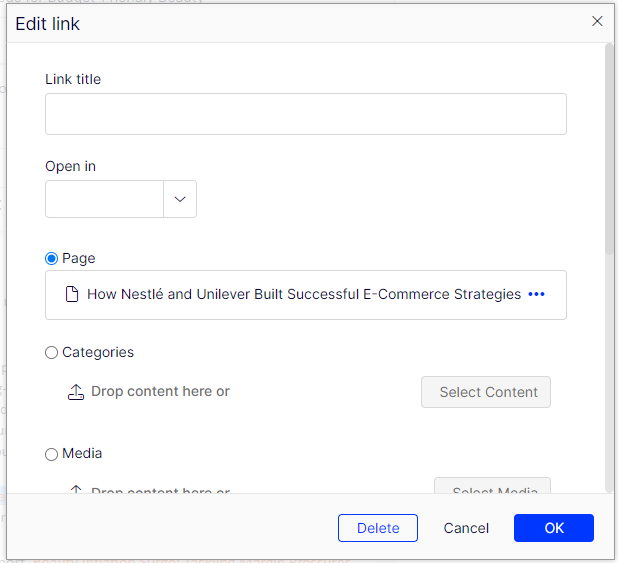Select the Categories radio button

52,352
